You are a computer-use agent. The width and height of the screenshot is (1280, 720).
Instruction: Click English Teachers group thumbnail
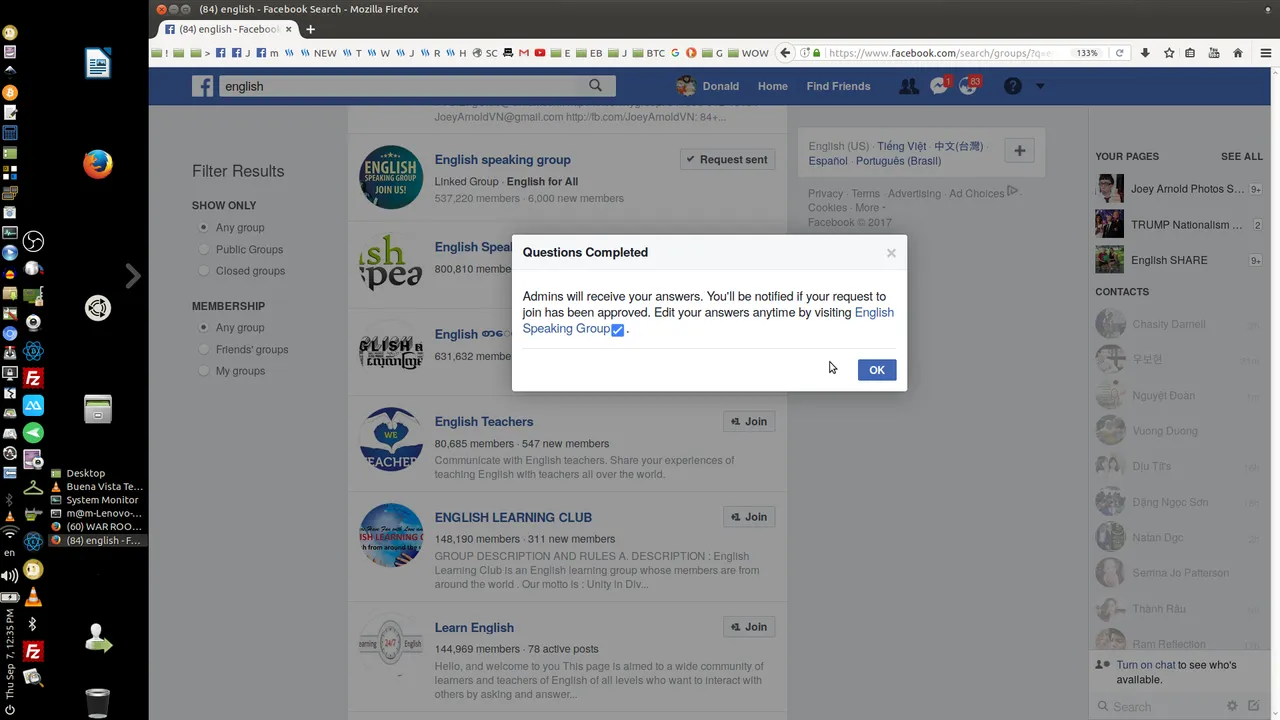tap(391, 439)
